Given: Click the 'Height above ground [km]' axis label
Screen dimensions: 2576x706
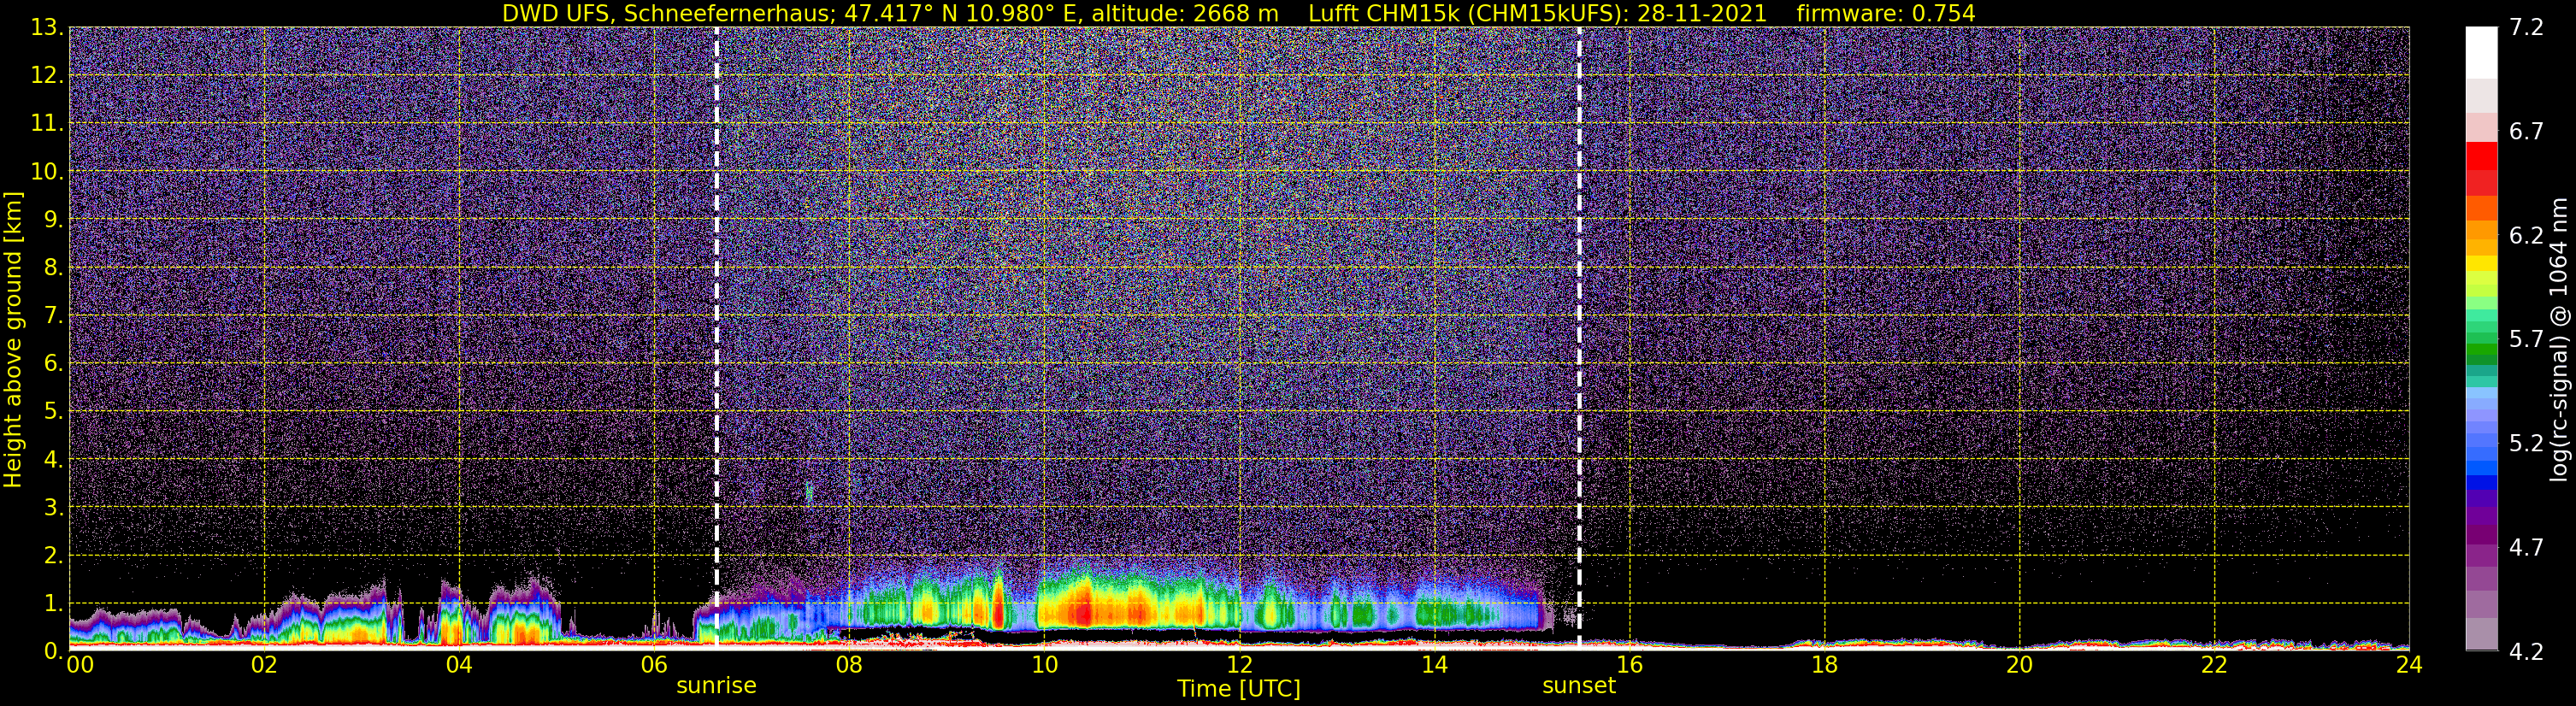Looking at the screenshot, I should point(13,339).
